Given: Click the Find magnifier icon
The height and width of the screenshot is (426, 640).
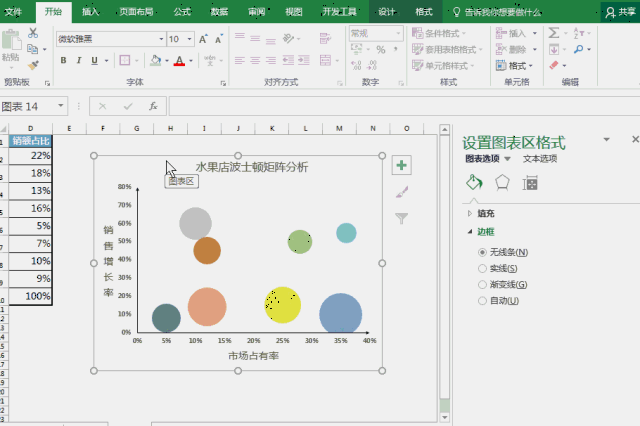Looking at the screenshot, I should pos(578,49).
